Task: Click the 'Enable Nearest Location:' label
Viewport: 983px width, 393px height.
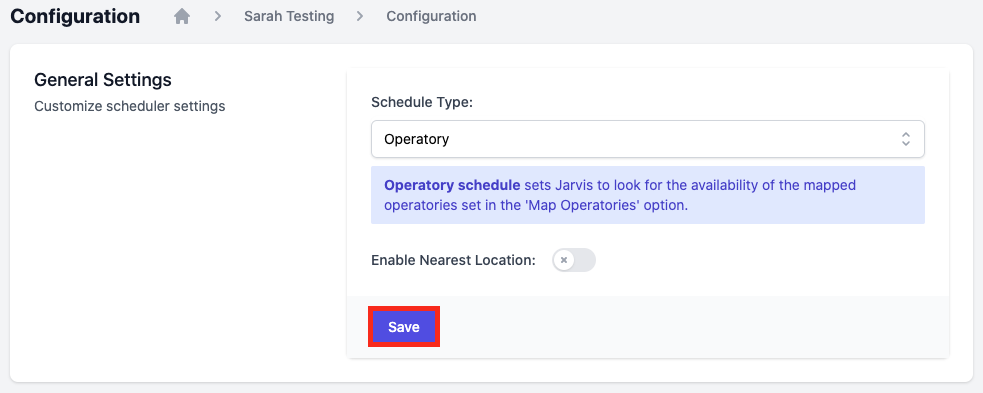Action: tap(453, 260)
